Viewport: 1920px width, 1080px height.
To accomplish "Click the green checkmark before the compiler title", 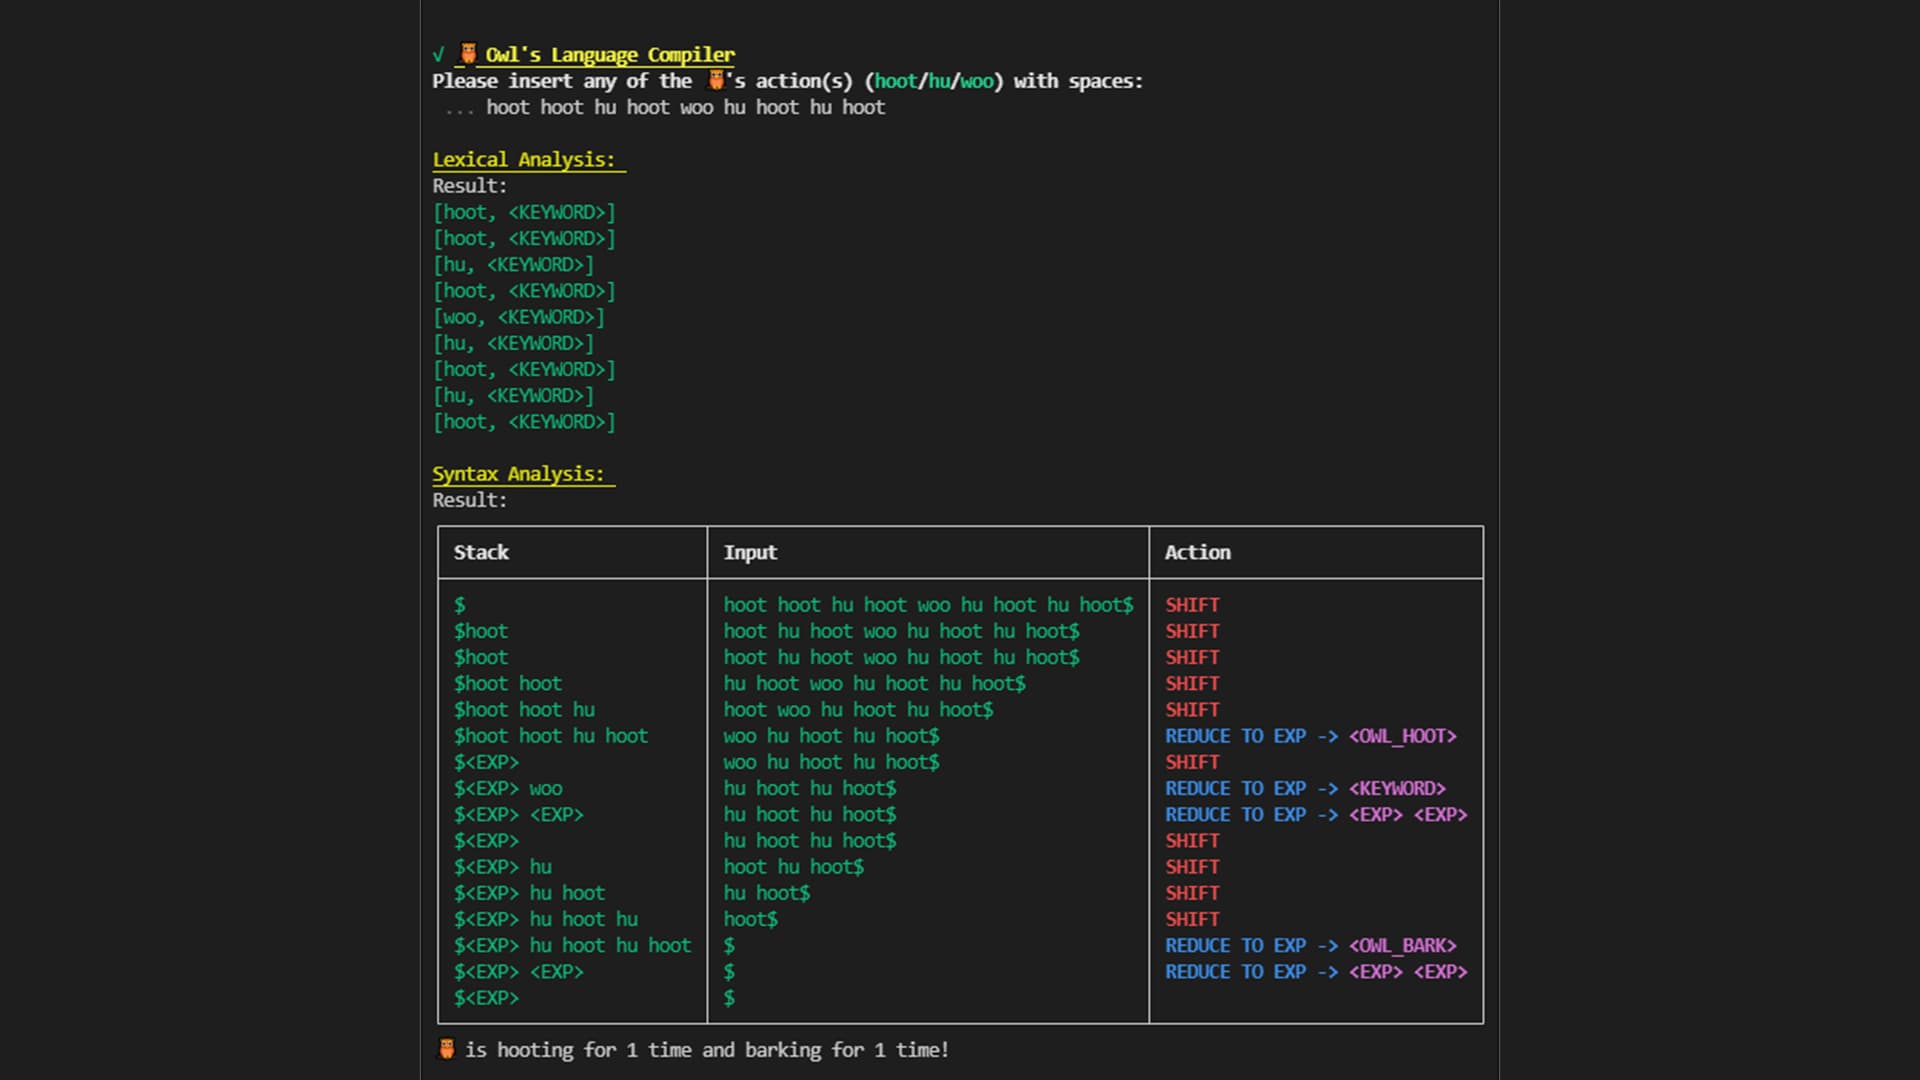I will [x=438, y=55].
